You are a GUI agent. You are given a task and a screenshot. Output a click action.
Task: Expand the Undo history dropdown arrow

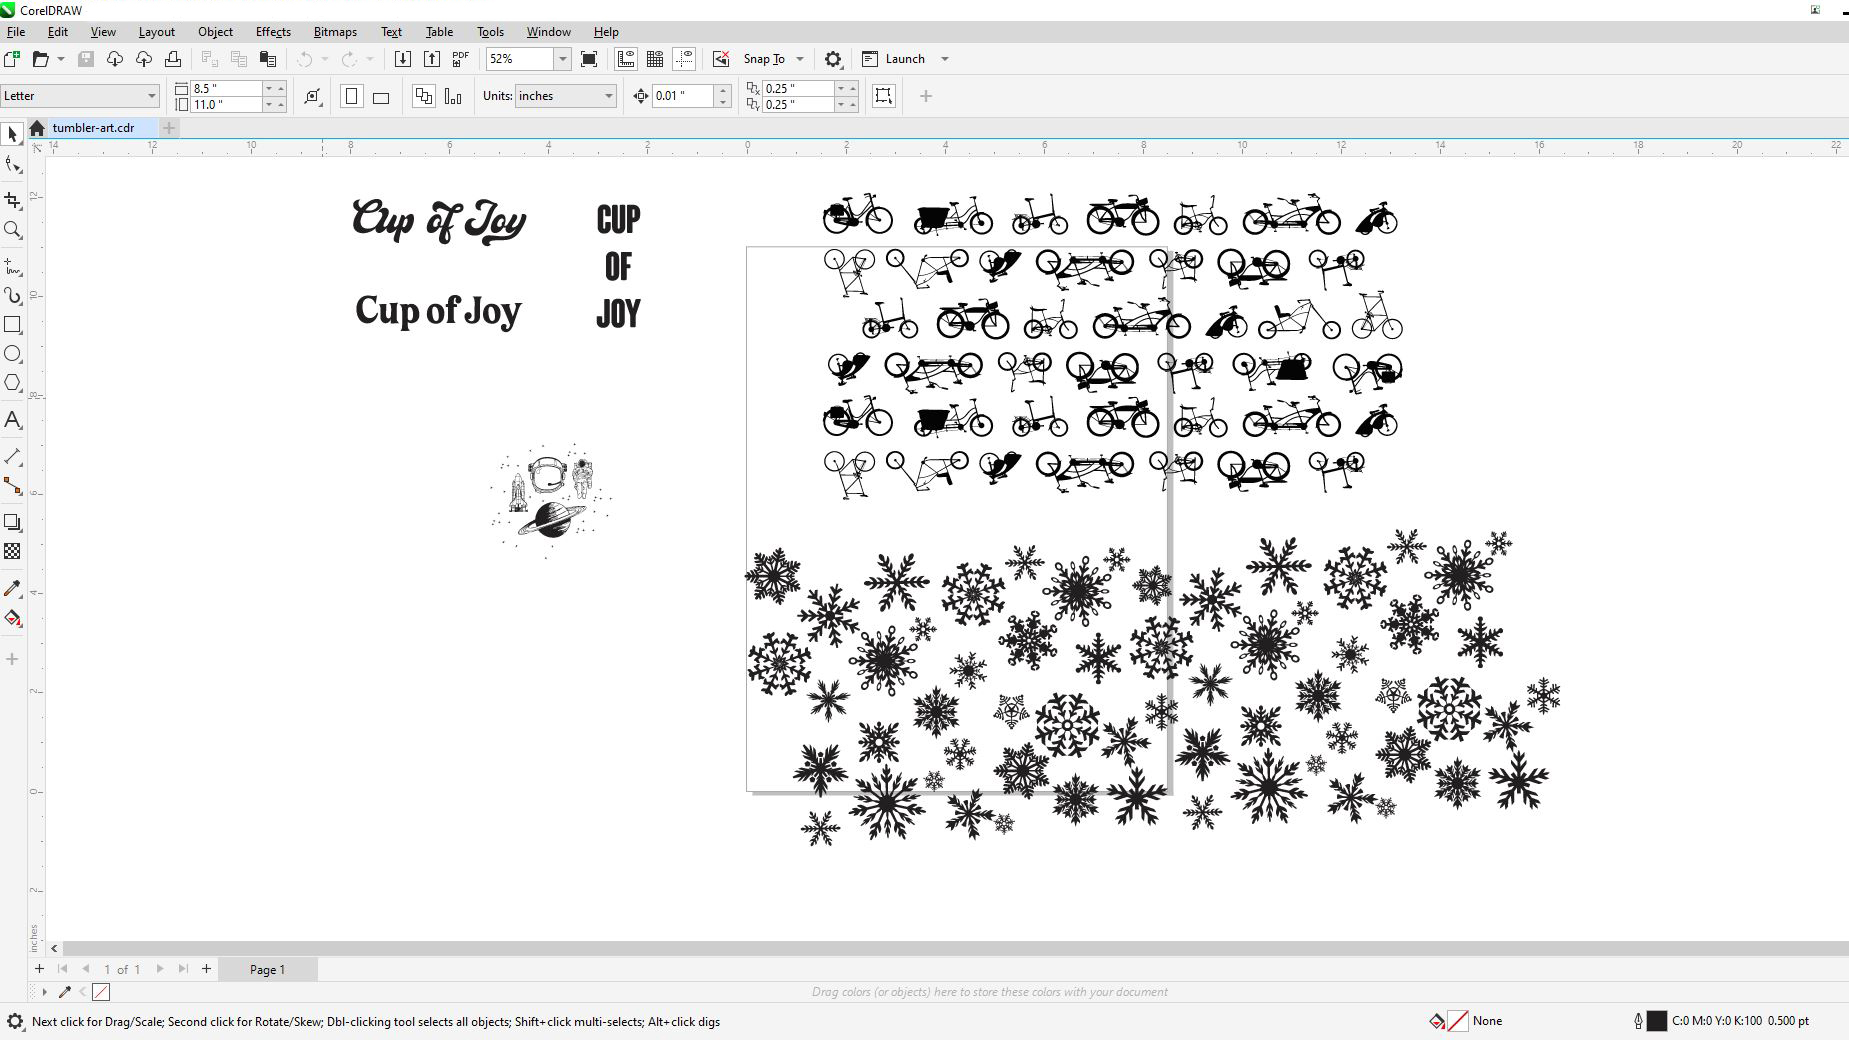point(325,59)
